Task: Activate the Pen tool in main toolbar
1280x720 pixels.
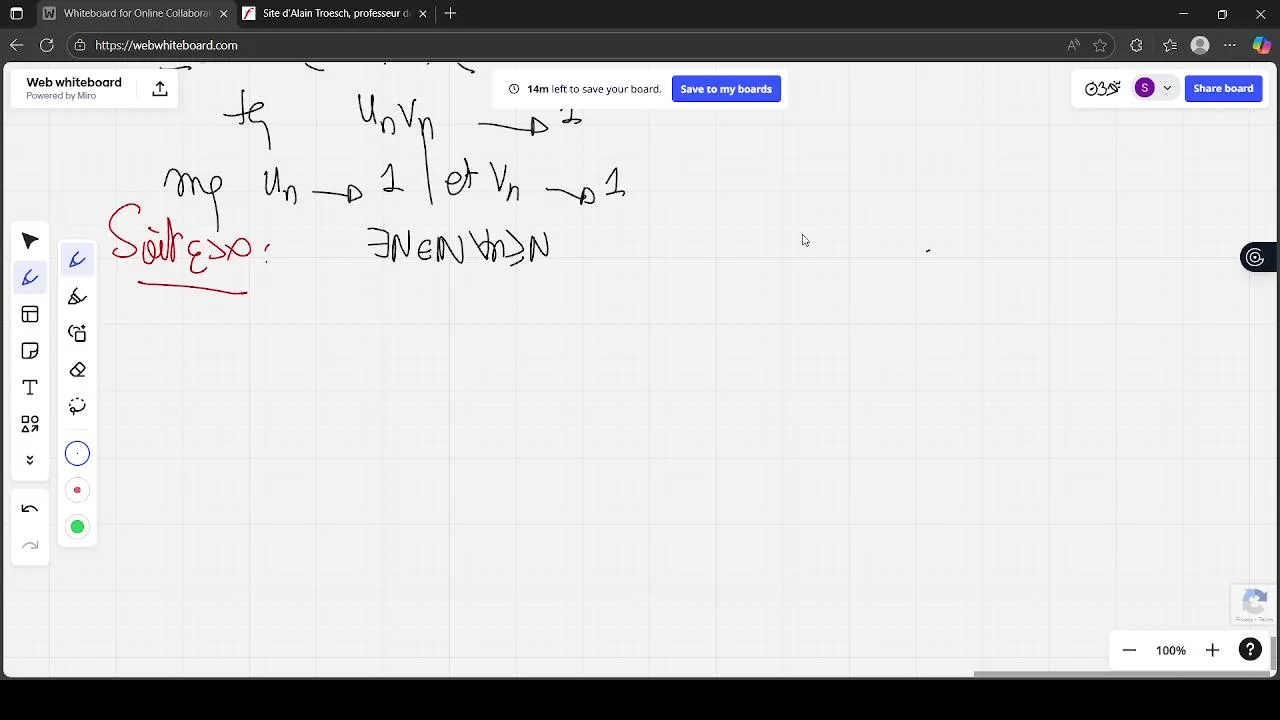Action: 30,278
